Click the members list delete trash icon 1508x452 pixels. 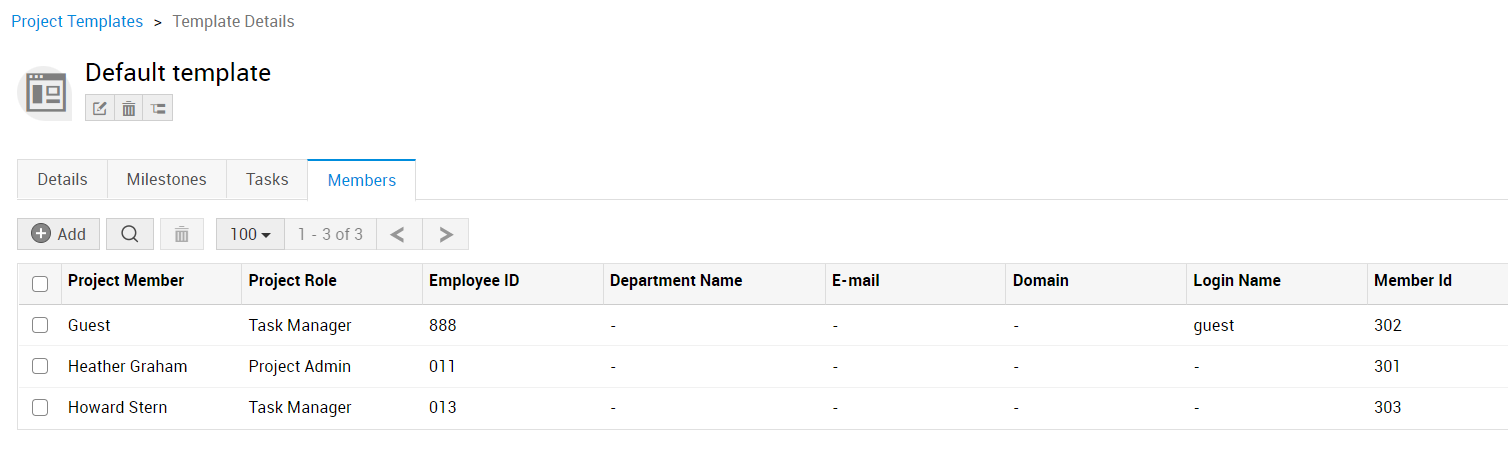pos(182,234)
